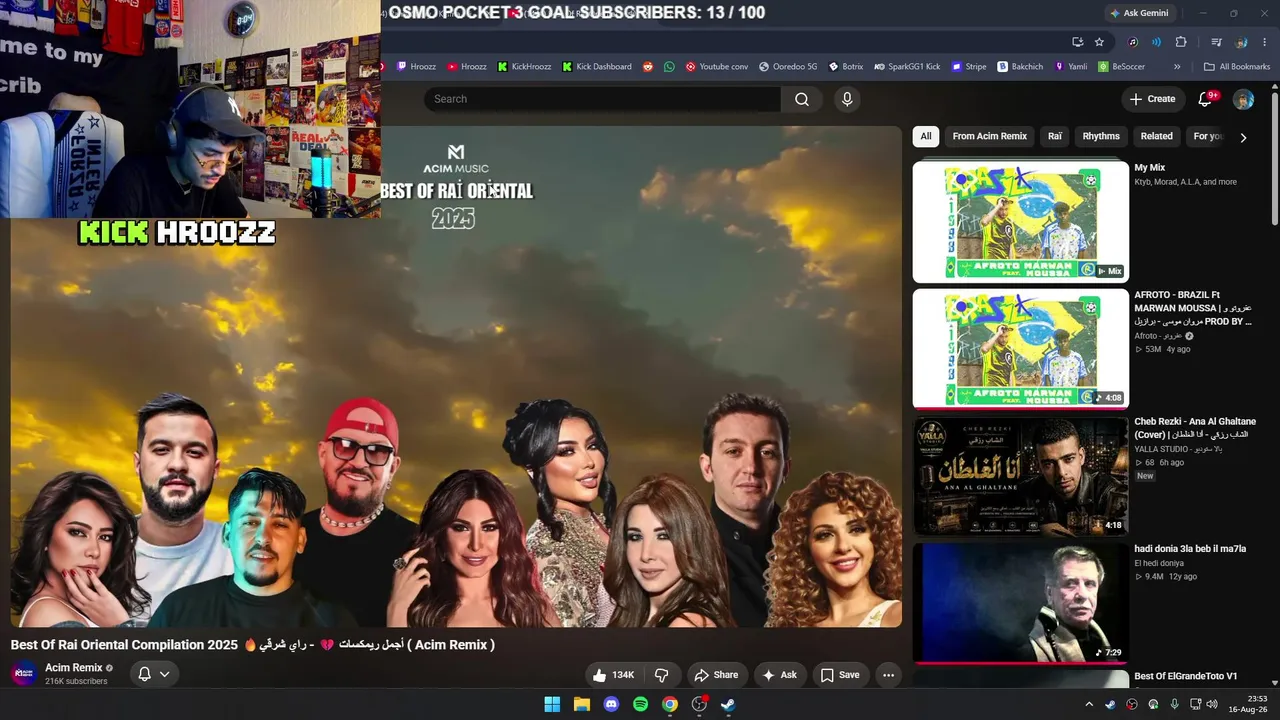Open YouTube notifications bell in the header

(x=1206, y=99)
